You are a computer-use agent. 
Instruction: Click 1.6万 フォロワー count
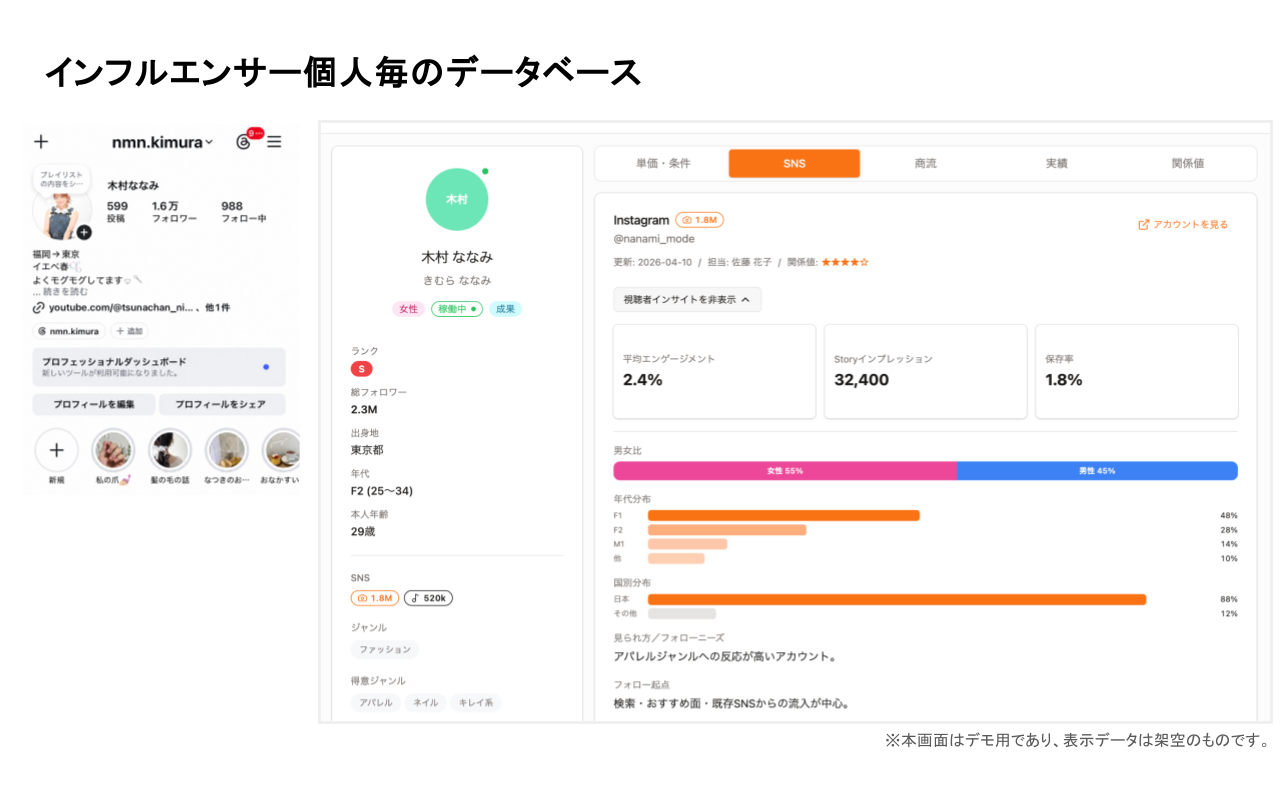tap(174, 212)
